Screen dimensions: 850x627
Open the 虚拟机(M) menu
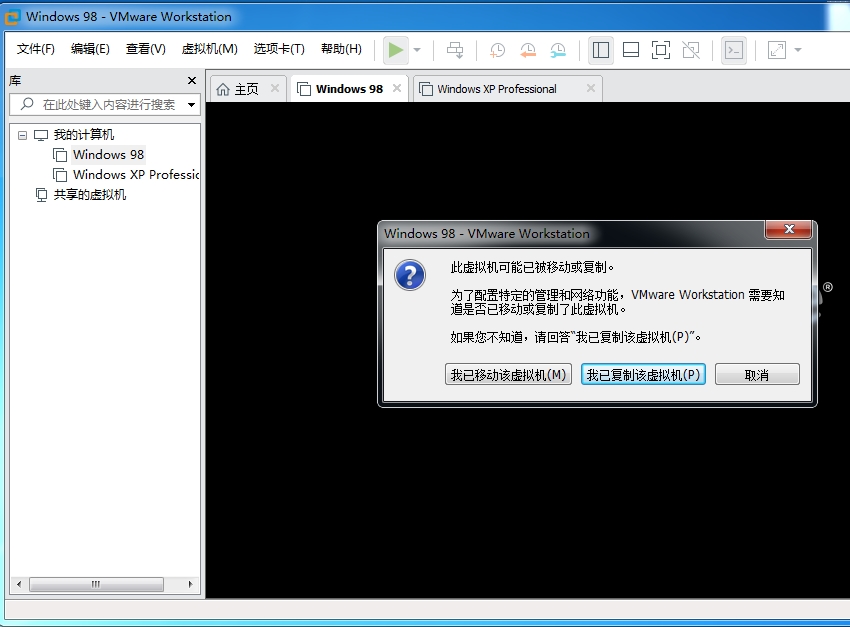point(209,48)
